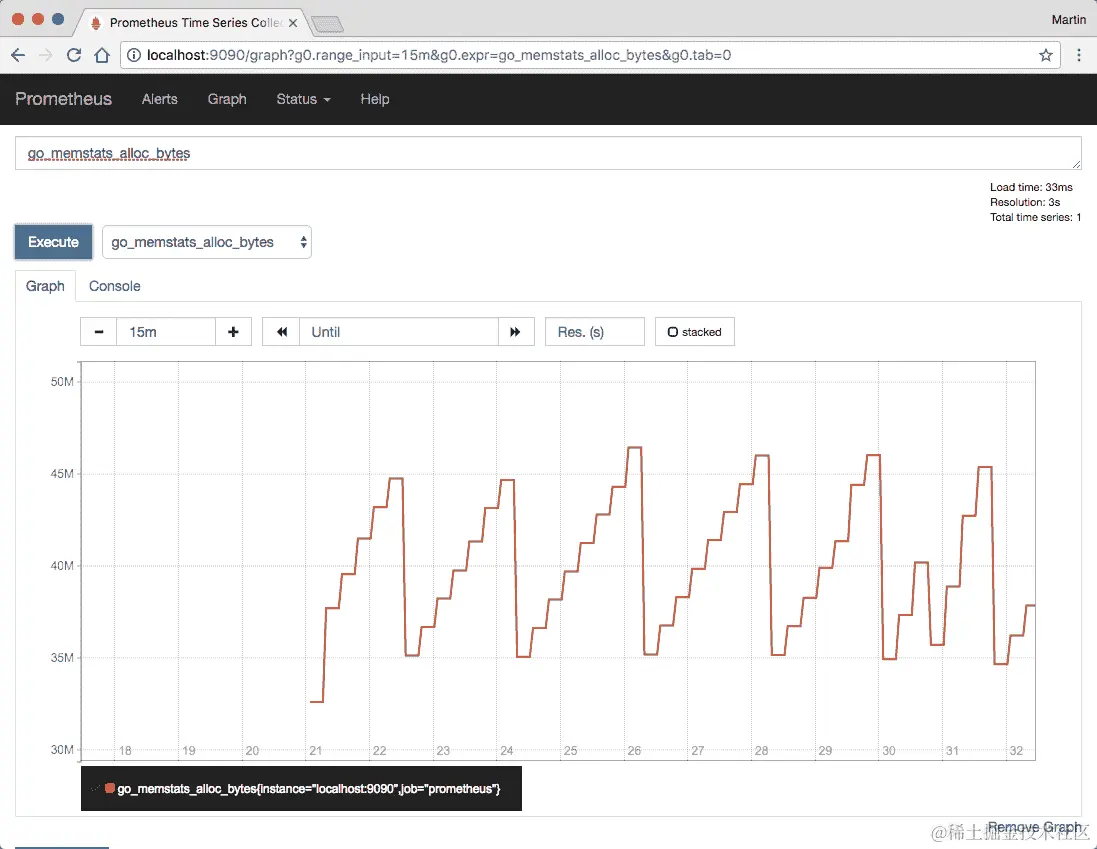Click the 26 x-axis tick label

pyautogui.click(x=634, y=750)
